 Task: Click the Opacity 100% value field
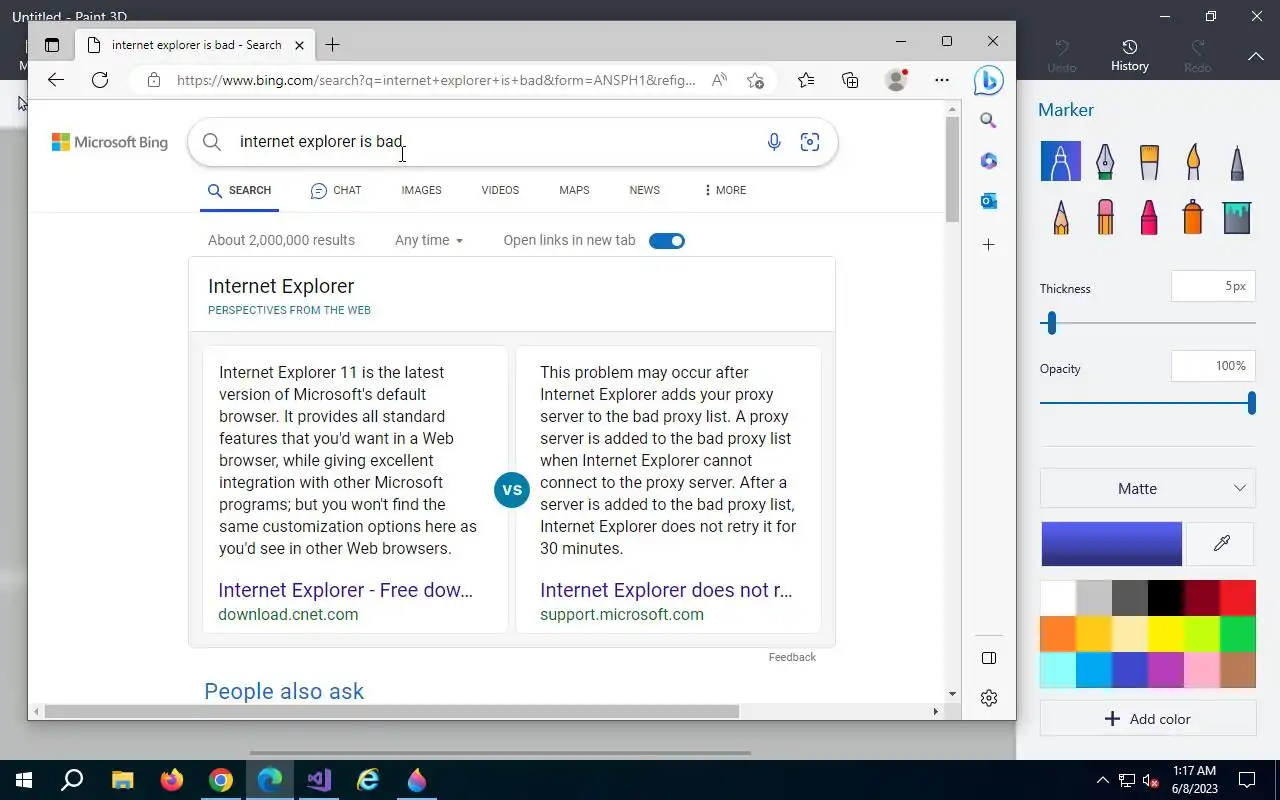(x=1213, y=366)
